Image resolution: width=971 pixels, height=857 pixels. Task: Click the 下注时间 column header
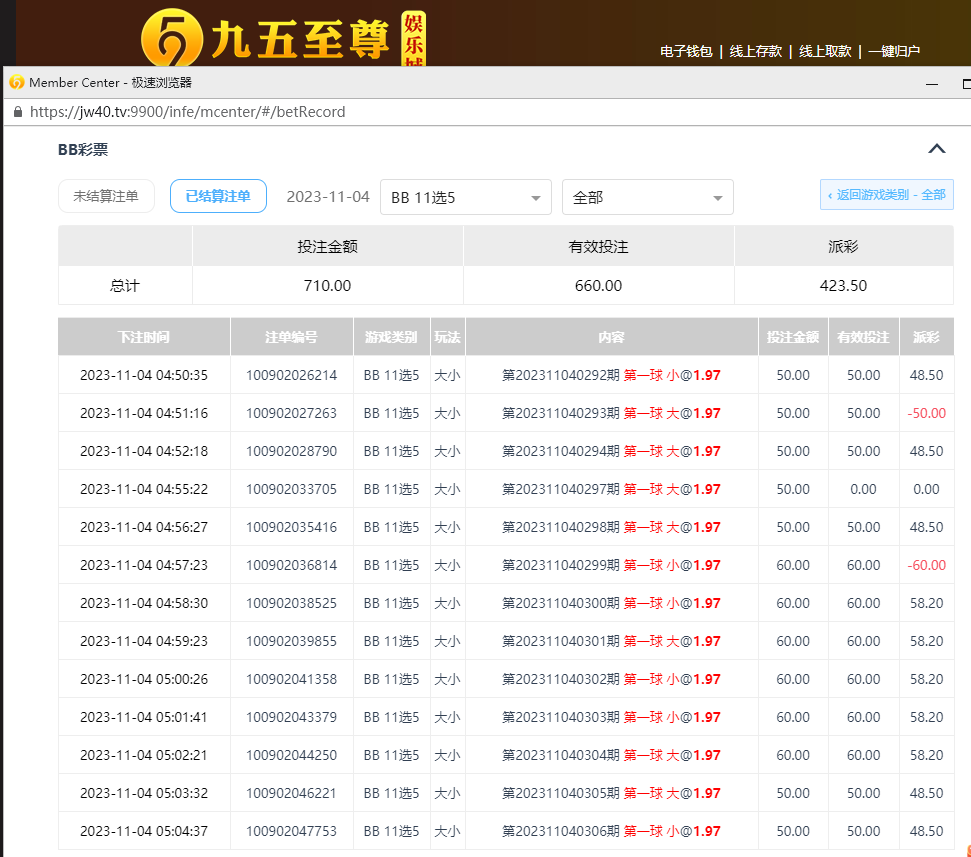click(144, 337)
